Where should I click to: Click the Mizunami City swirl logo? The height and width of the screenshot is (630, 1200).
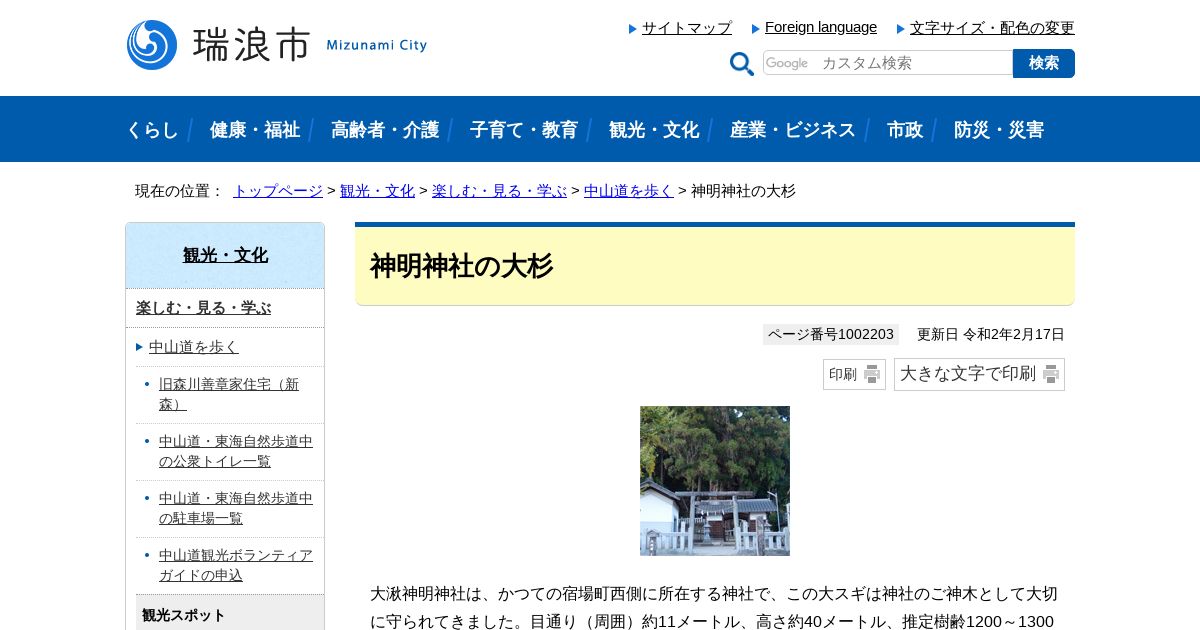click(152, 45)
